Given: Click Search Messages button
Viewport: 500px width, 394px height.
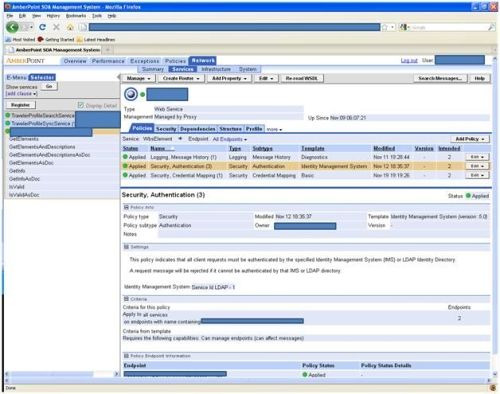Looking at the screenshot, I should pyautogui.click(x=440, y=78).
